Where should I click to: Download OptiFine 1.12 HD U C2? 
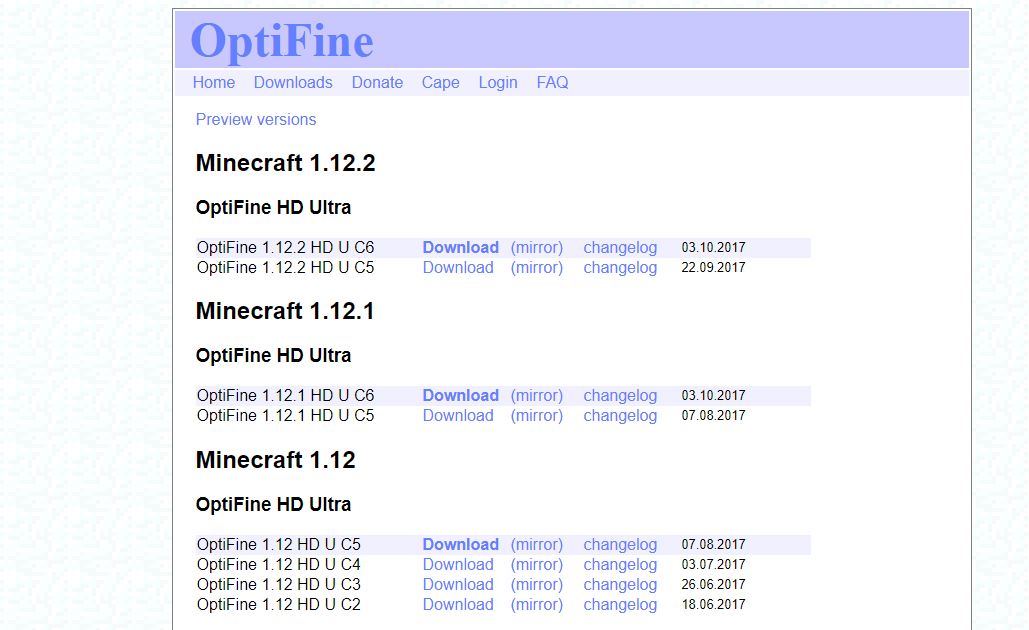pos(458,604)
